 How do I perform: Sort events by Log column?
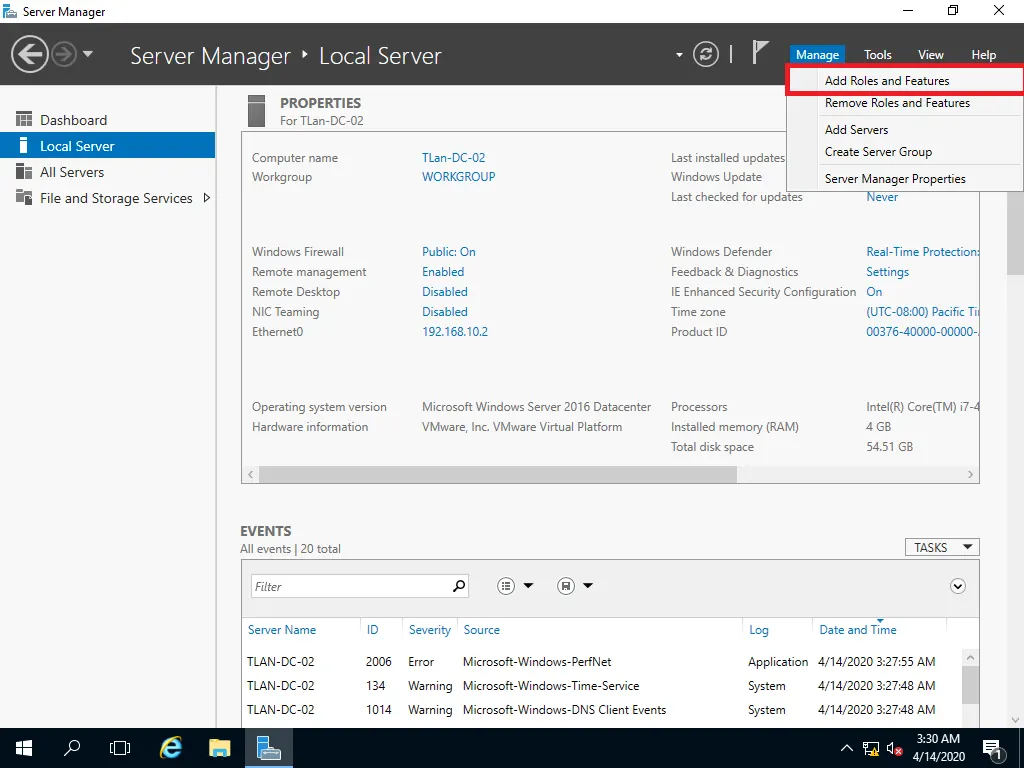(758, 630)
